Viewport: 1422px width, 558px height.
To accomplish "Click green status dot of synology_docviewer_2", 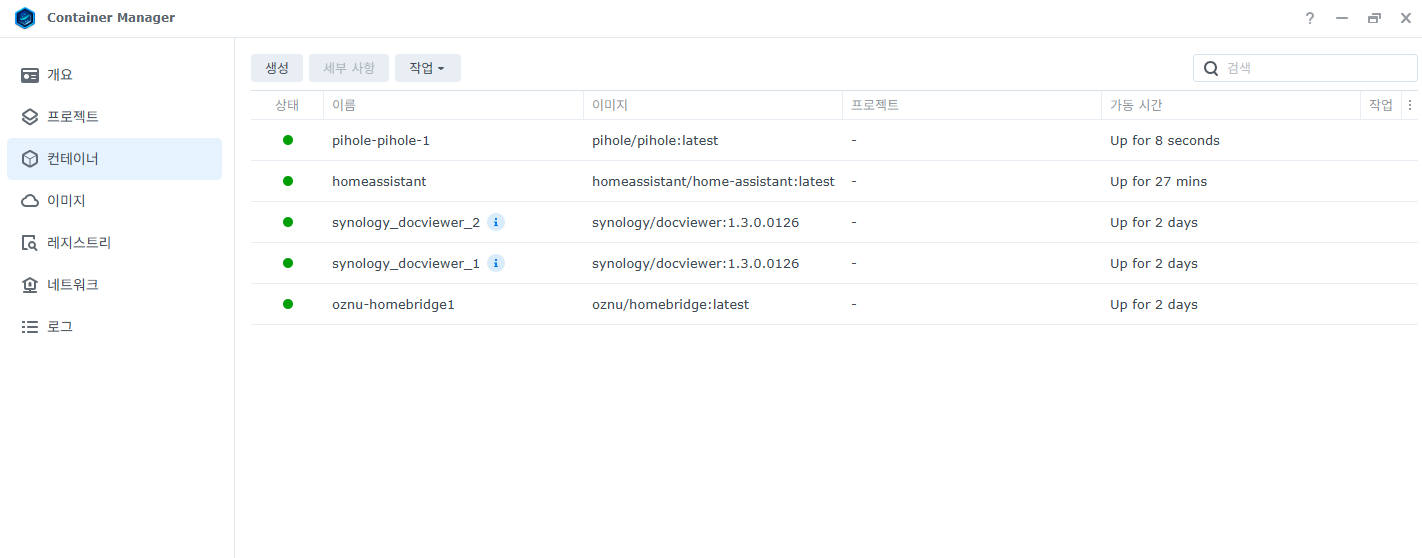I will click(288, 222).
